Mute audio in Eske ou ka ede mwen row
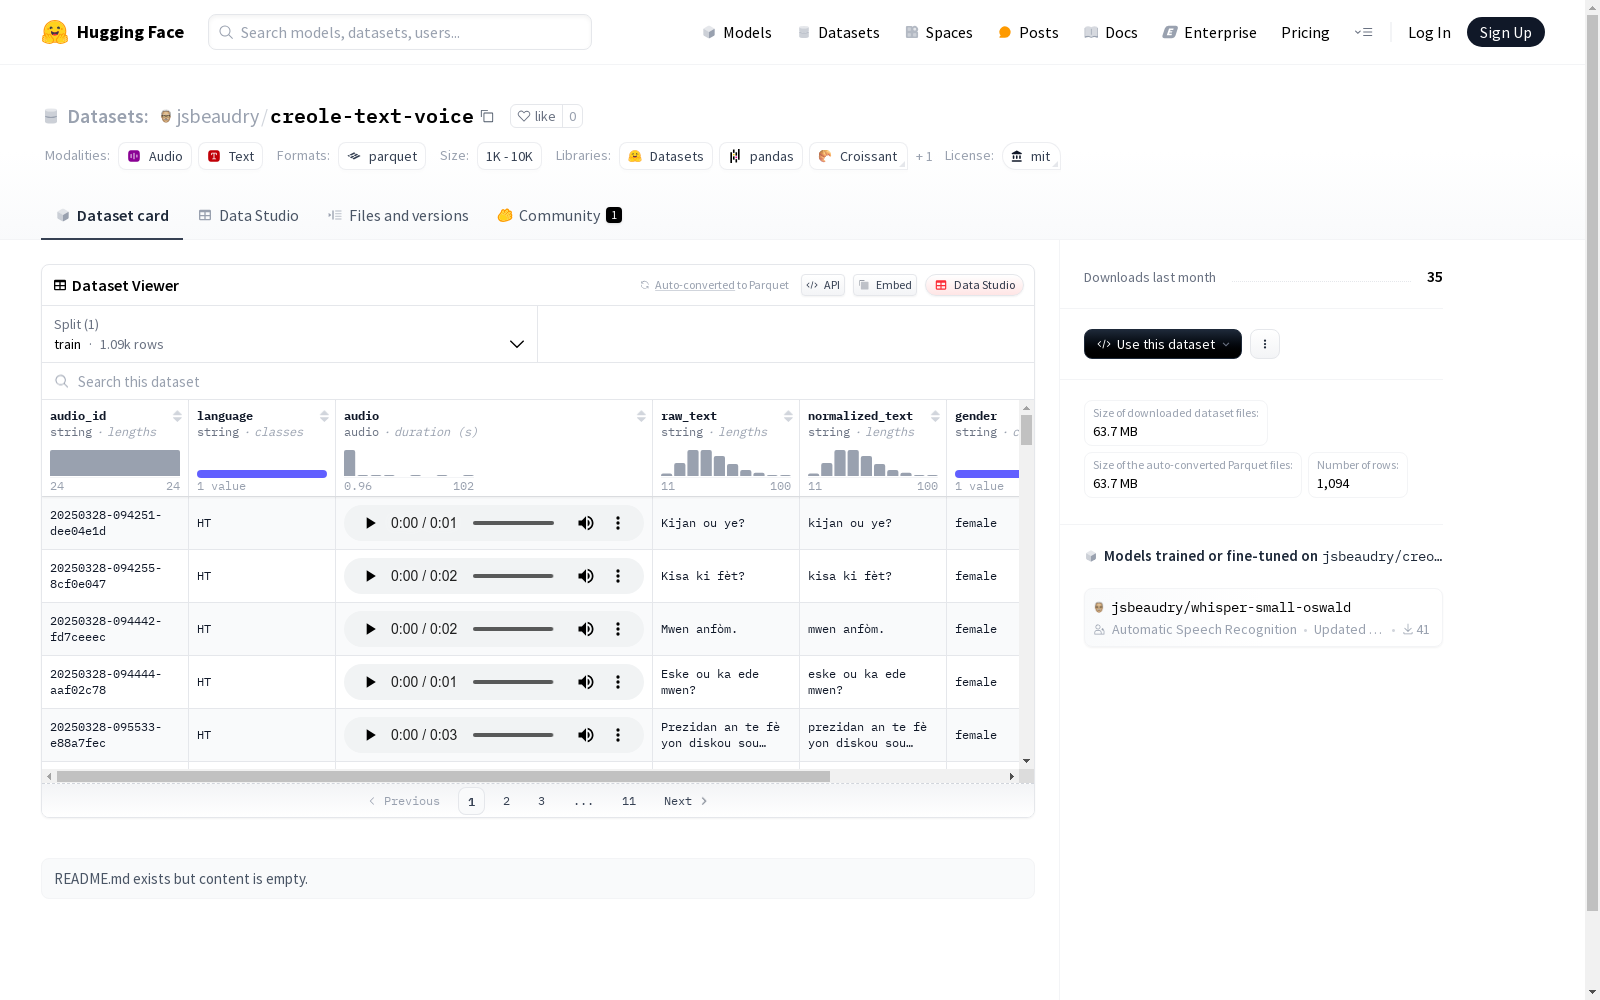1600x1000 pixels. (x=586, y=682)
